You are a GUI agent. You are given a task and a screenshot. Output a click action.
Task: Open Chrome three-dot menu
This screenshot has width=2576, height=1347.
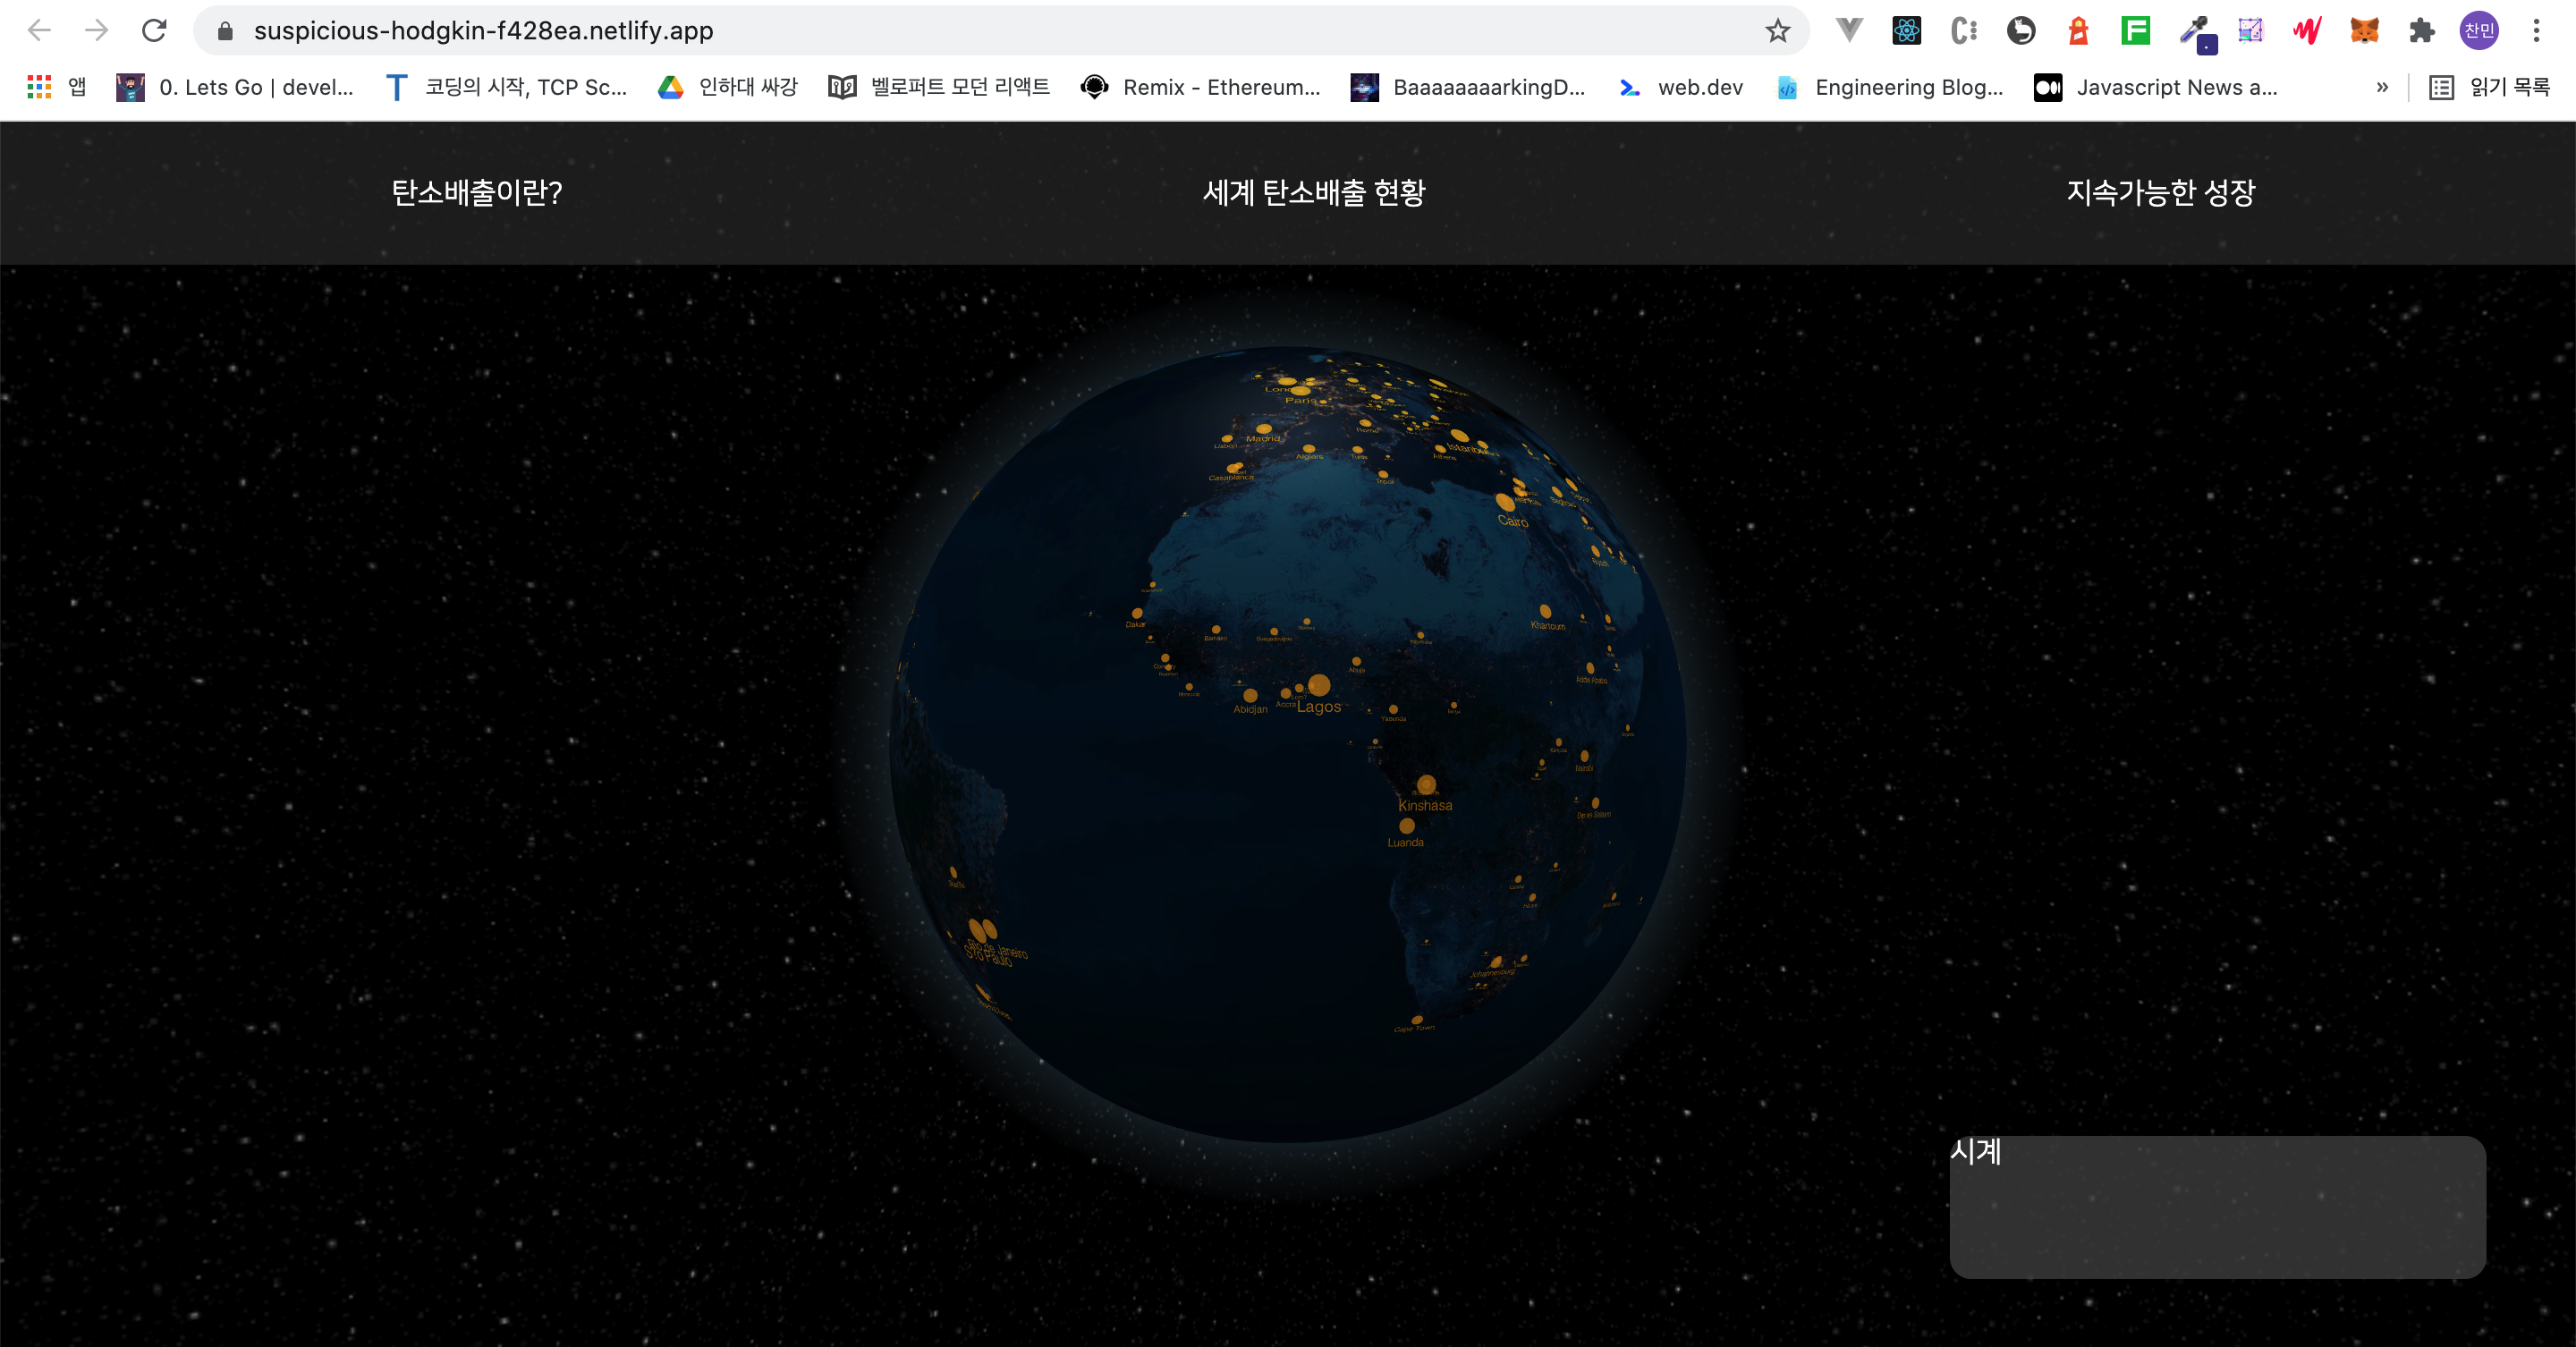click(2536, 31)
